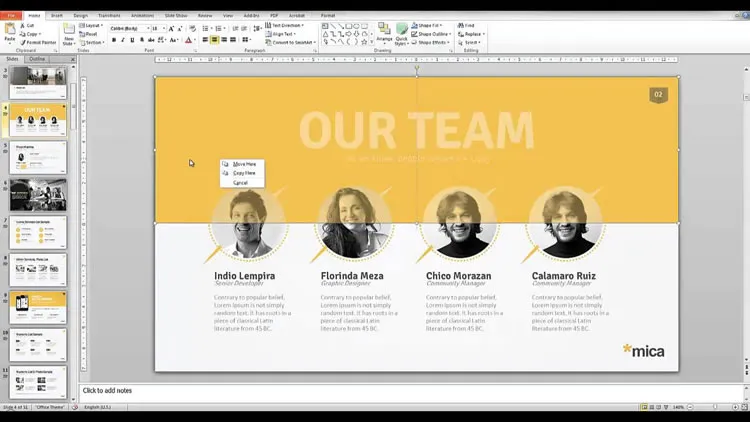The image size is (750, 422).
Task: Open the Section dropdown
Action: (x=92, y=43)
